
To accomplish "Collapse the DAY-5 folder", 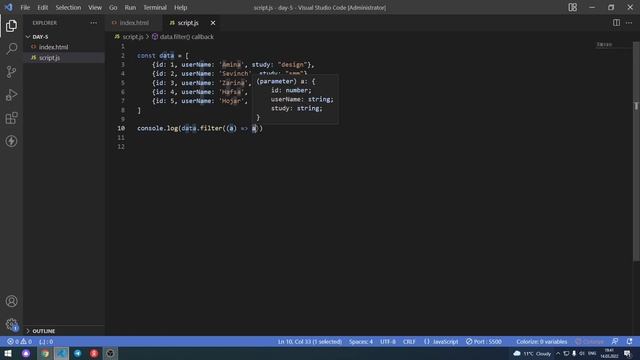I will pyautogui.click(x=64, y=37).
